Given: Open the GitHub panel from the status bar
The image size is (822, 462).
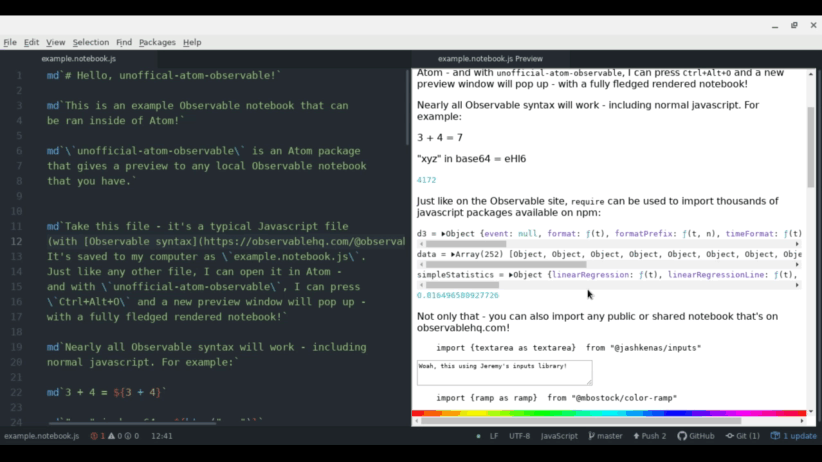Looking at the screenshot, I should [696, 436].
